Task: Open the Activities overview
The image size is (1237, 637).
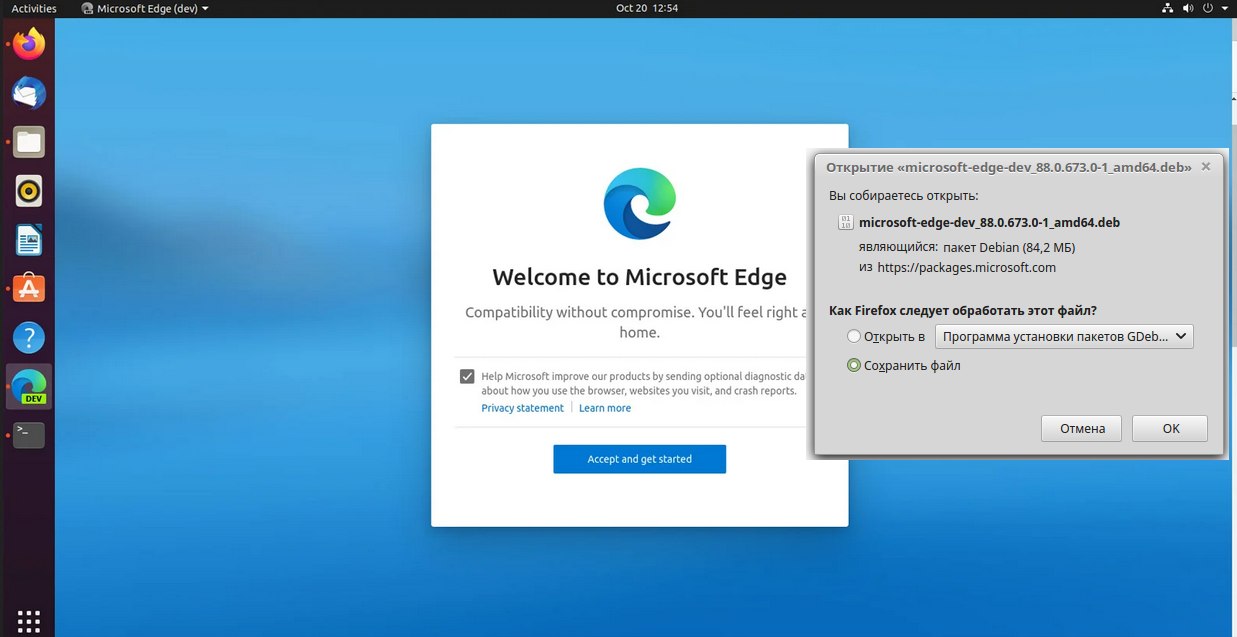Action: pos(34,8)
